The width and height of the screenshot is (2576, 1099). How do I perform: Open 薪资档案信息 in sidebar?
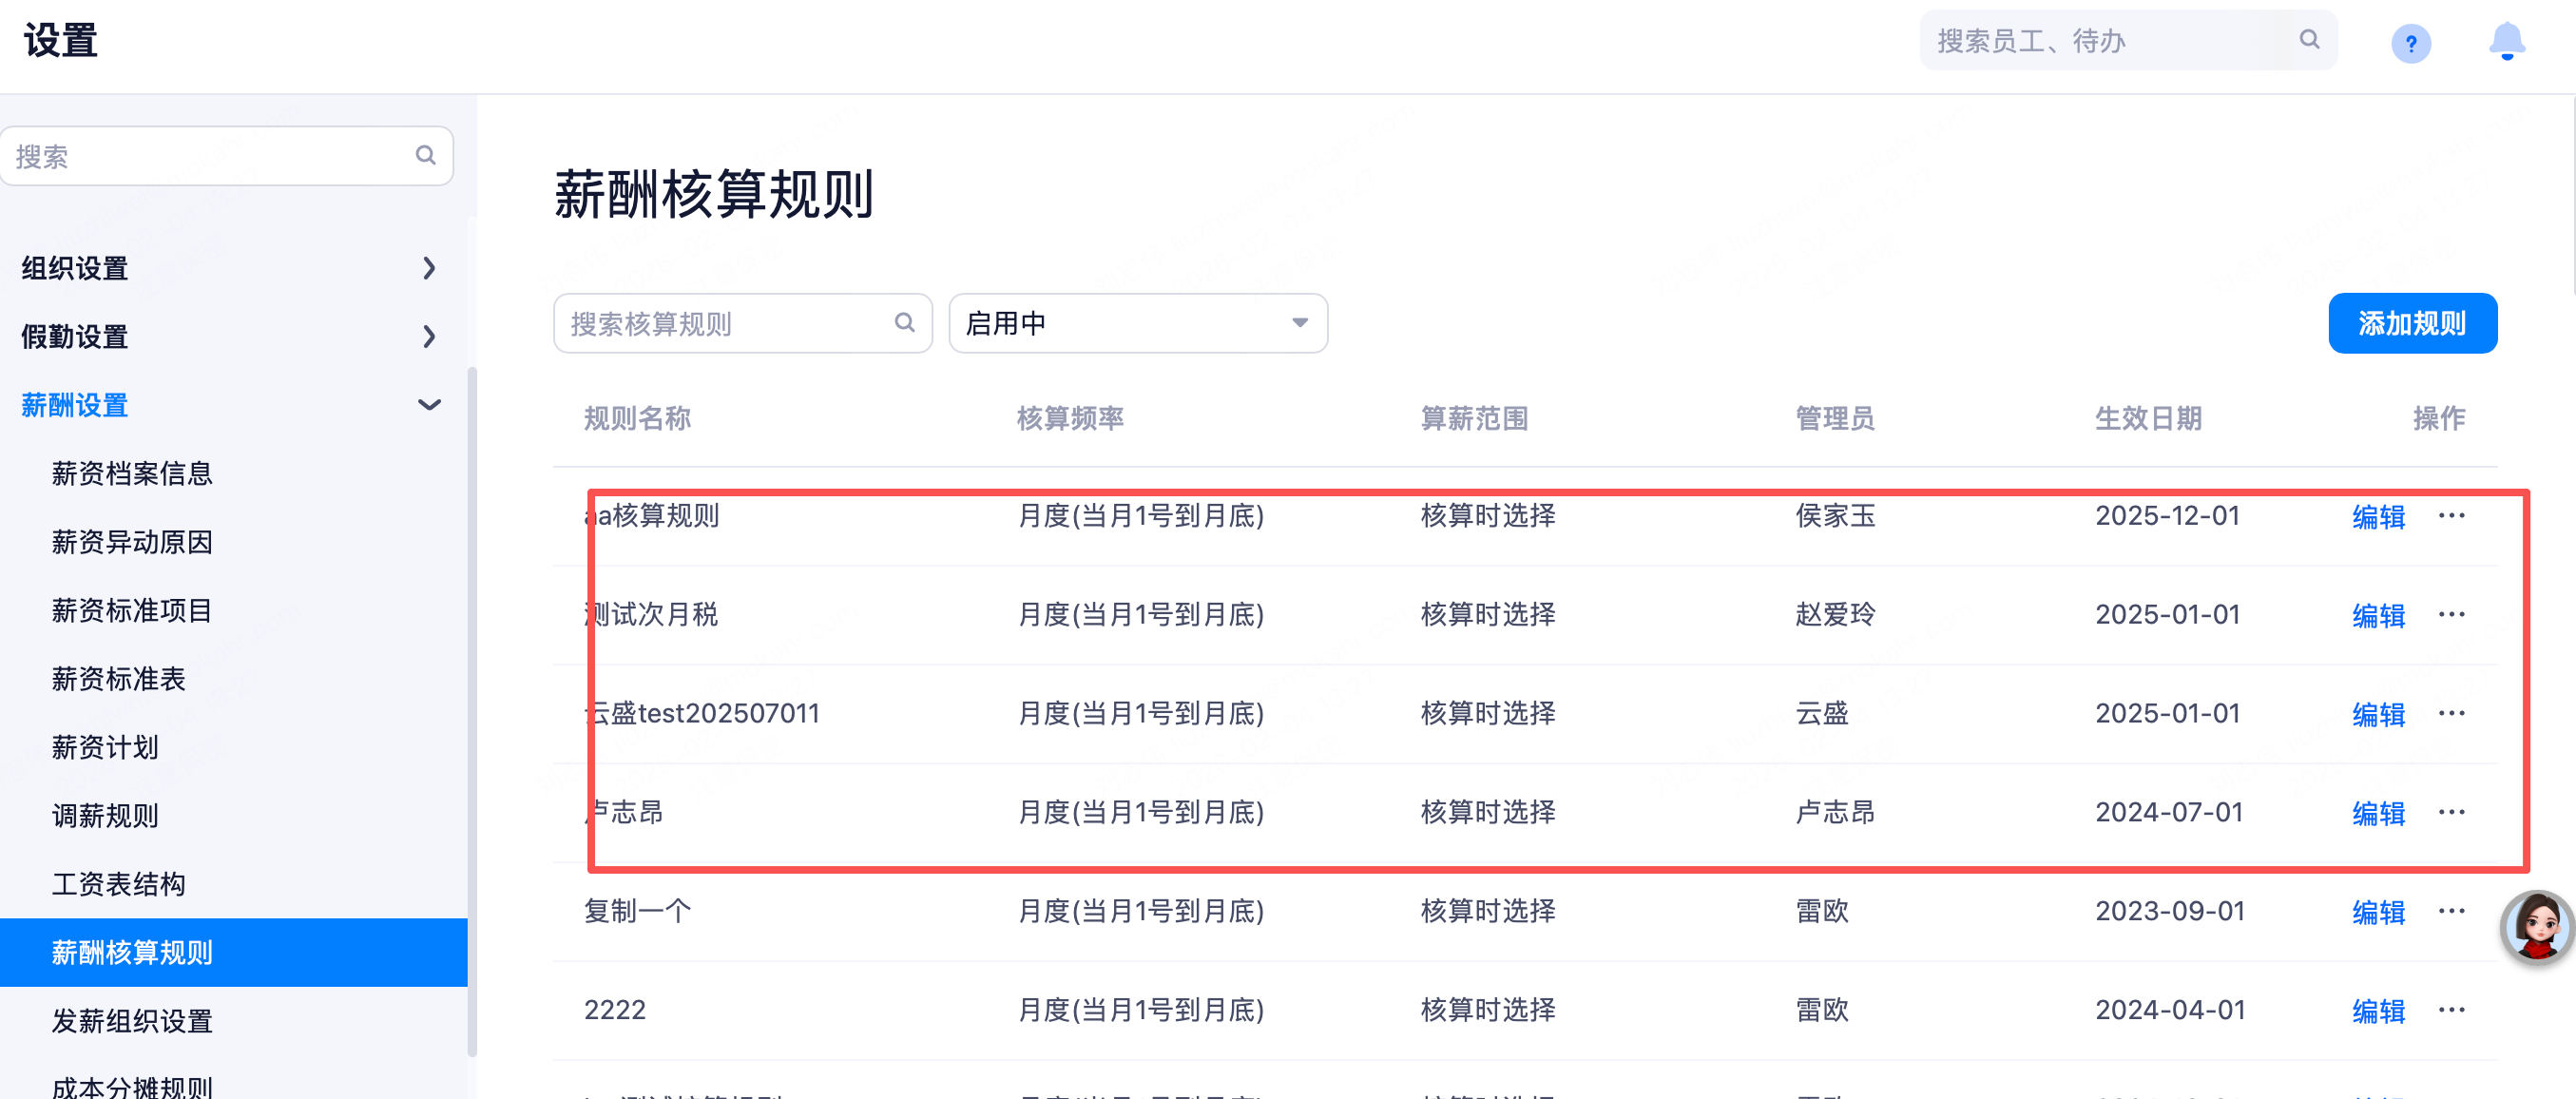[132, 474]
